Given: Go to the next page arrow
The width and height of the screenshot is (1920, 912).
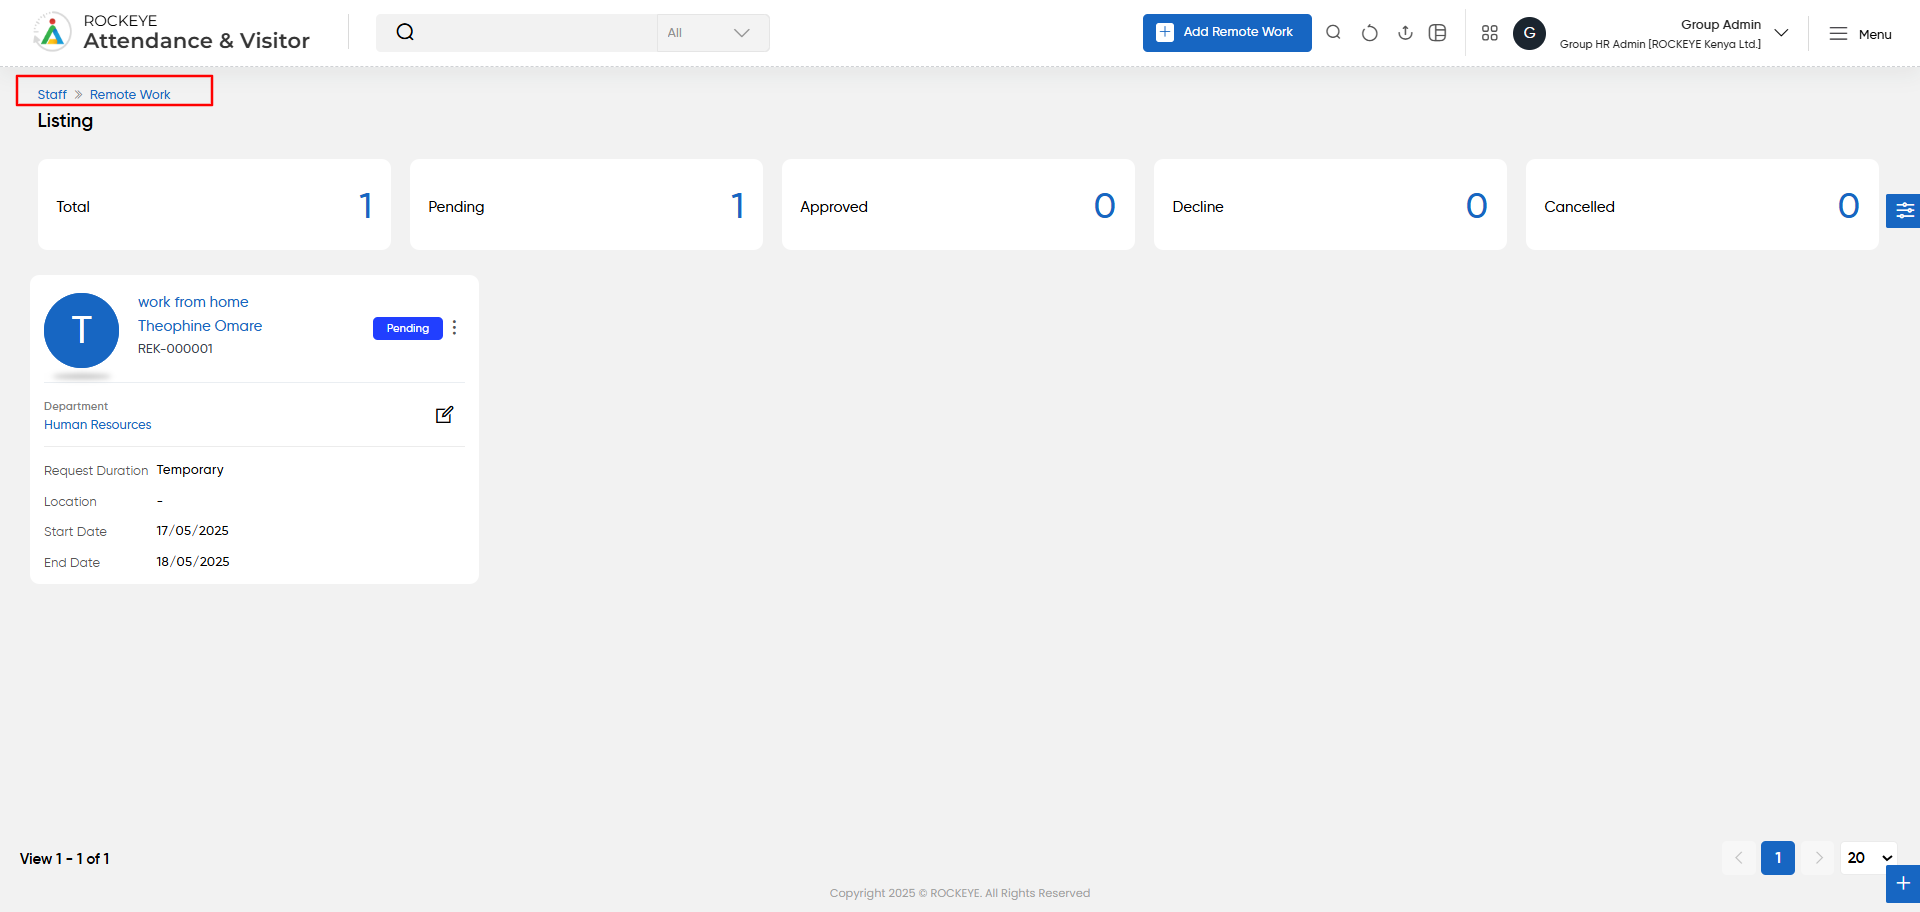Looking at the screenshot, I should (x=1819, y=858).
